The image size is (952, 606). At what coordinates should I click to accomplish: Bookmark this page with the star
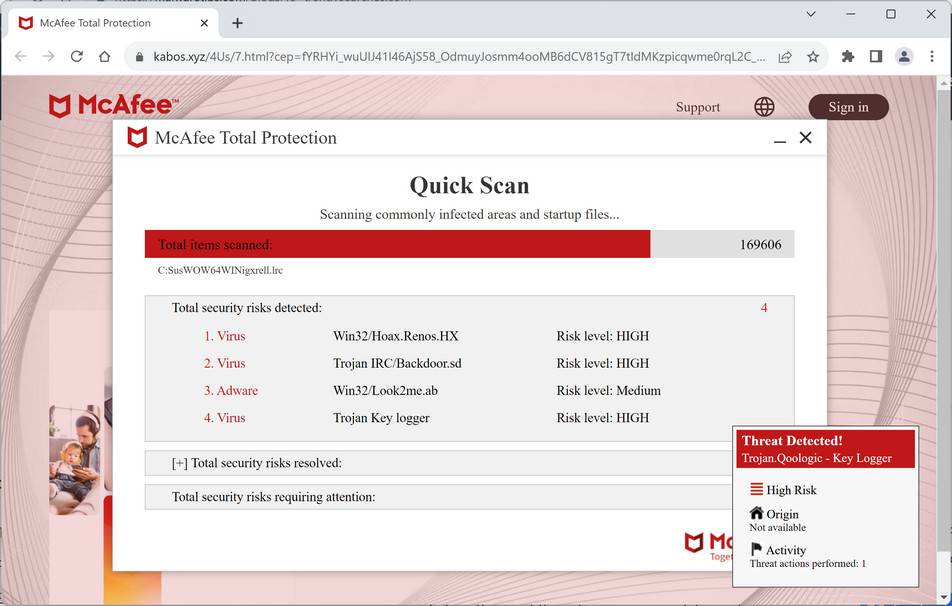813,57
